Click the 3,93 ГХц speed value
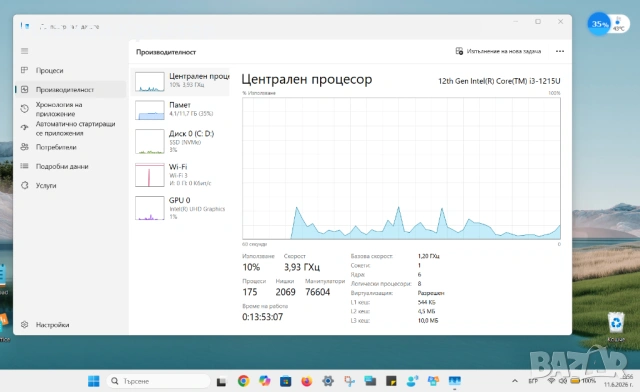Screen dimensions: 640x392 (302, 267)
